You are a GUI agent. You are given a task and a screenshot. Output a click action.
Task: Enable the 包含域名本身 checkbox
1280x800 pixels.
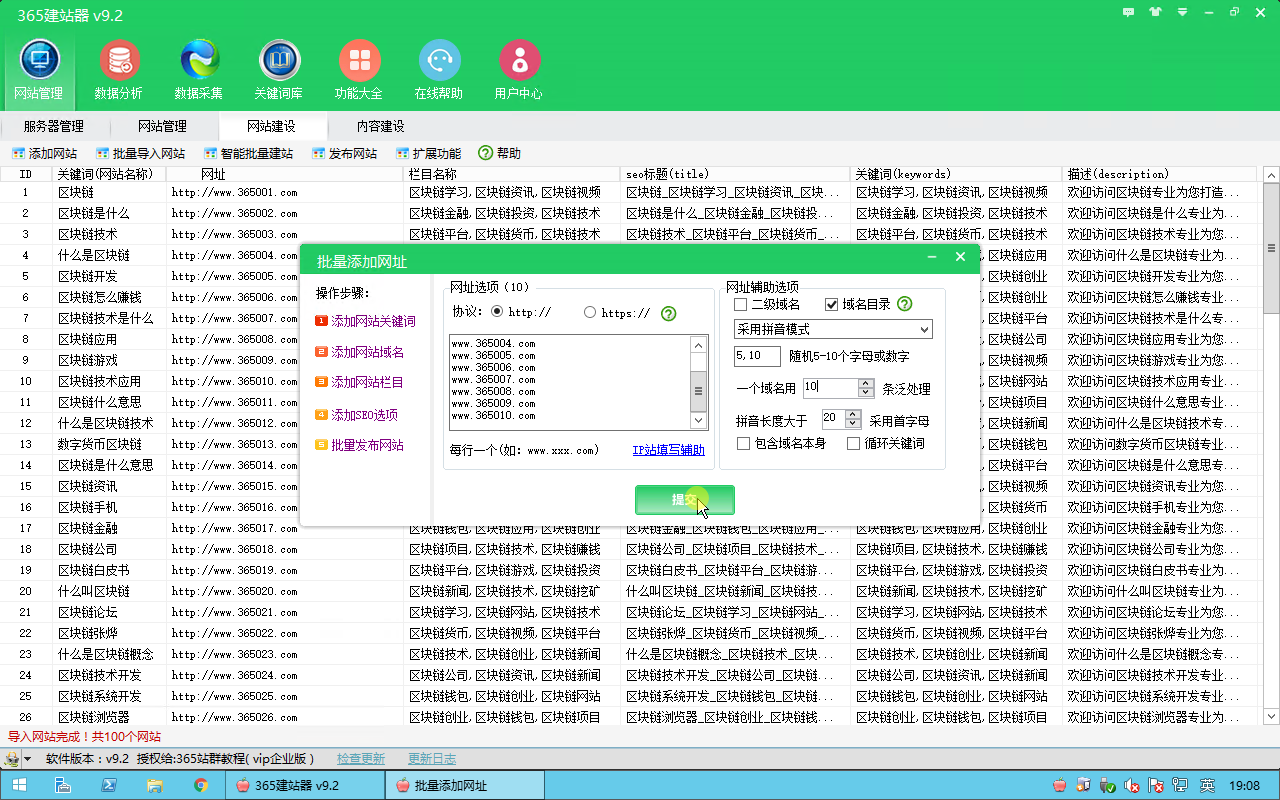(743, 443)
